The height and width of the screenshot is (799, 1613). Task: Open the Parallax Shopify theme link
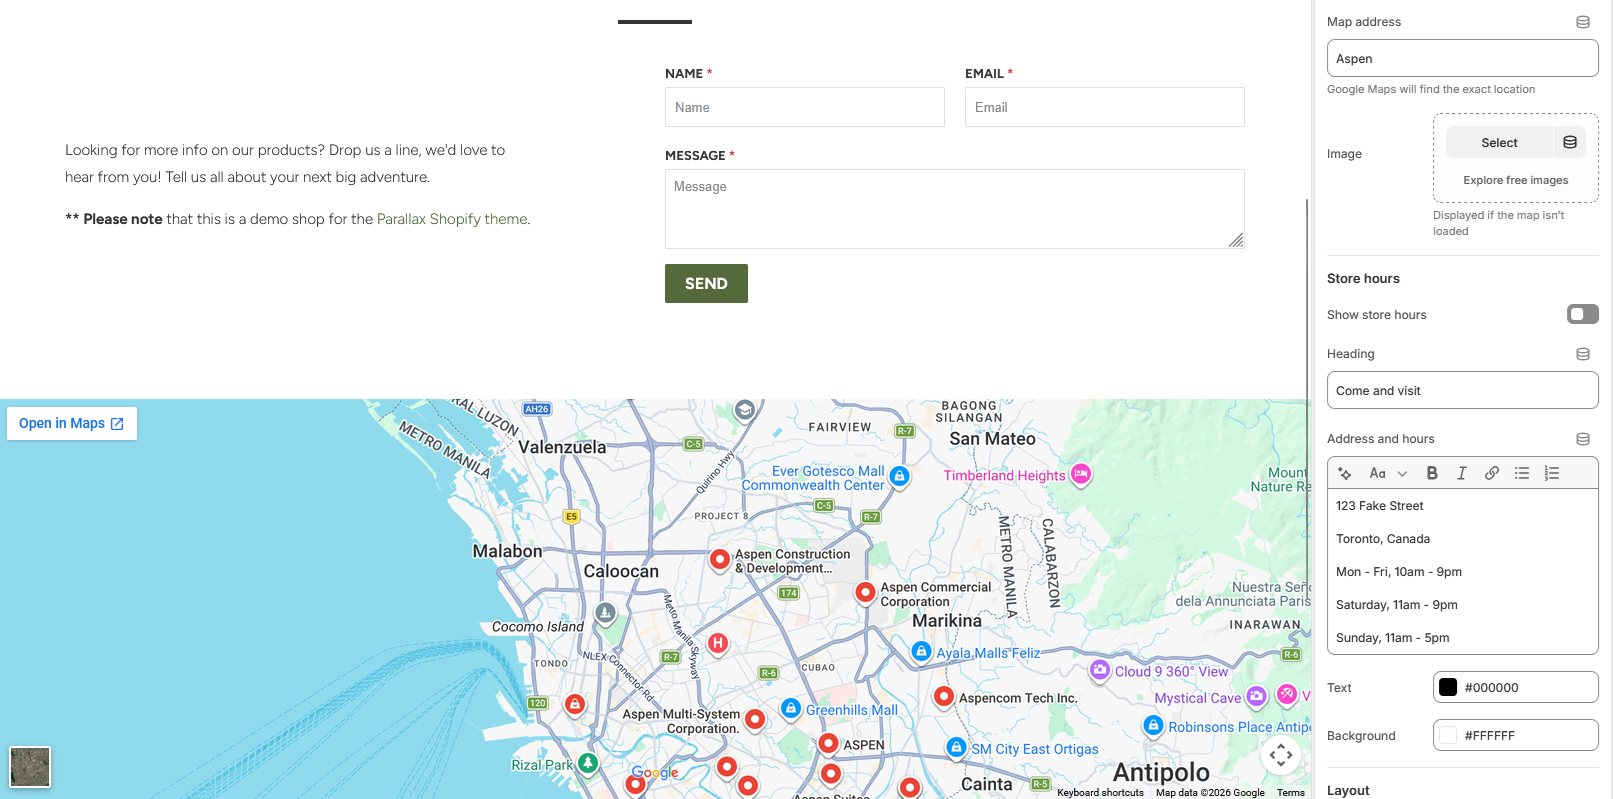pos(452,219)
